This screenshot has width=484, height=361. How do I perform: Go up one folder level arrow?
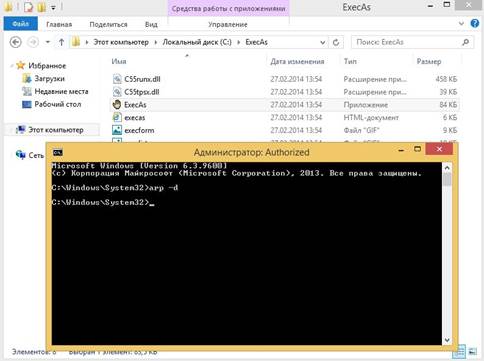[x=61, y=42]
